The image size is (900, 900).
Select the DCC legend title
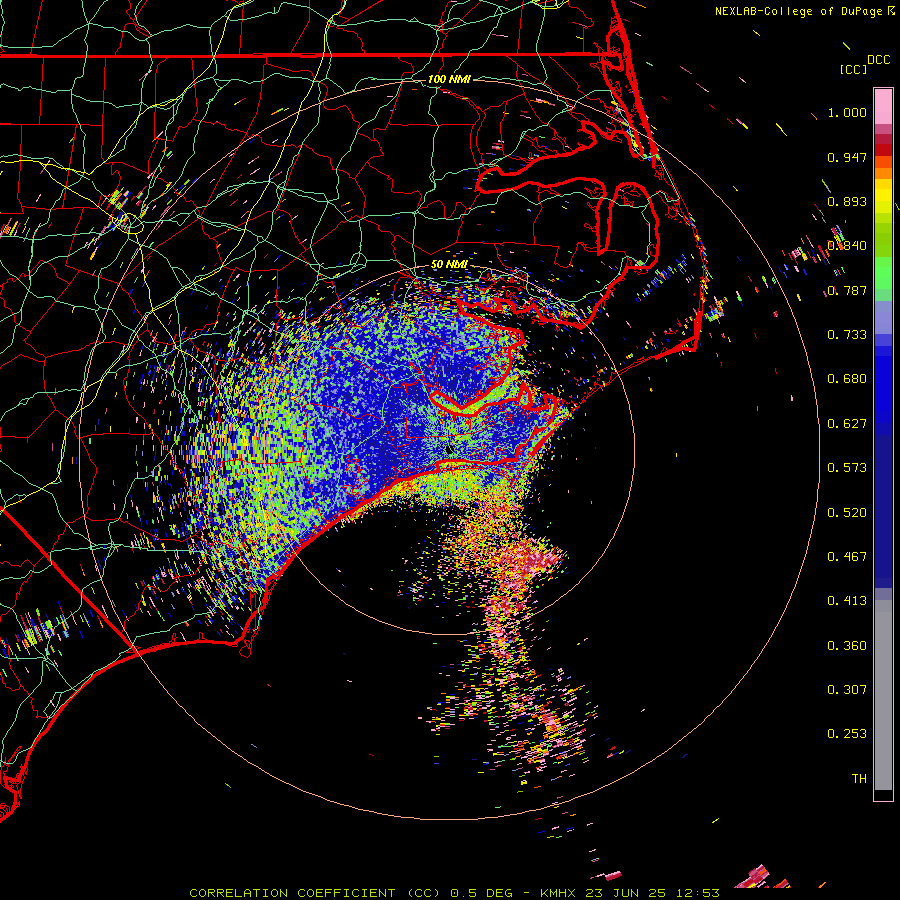[878, 60]
